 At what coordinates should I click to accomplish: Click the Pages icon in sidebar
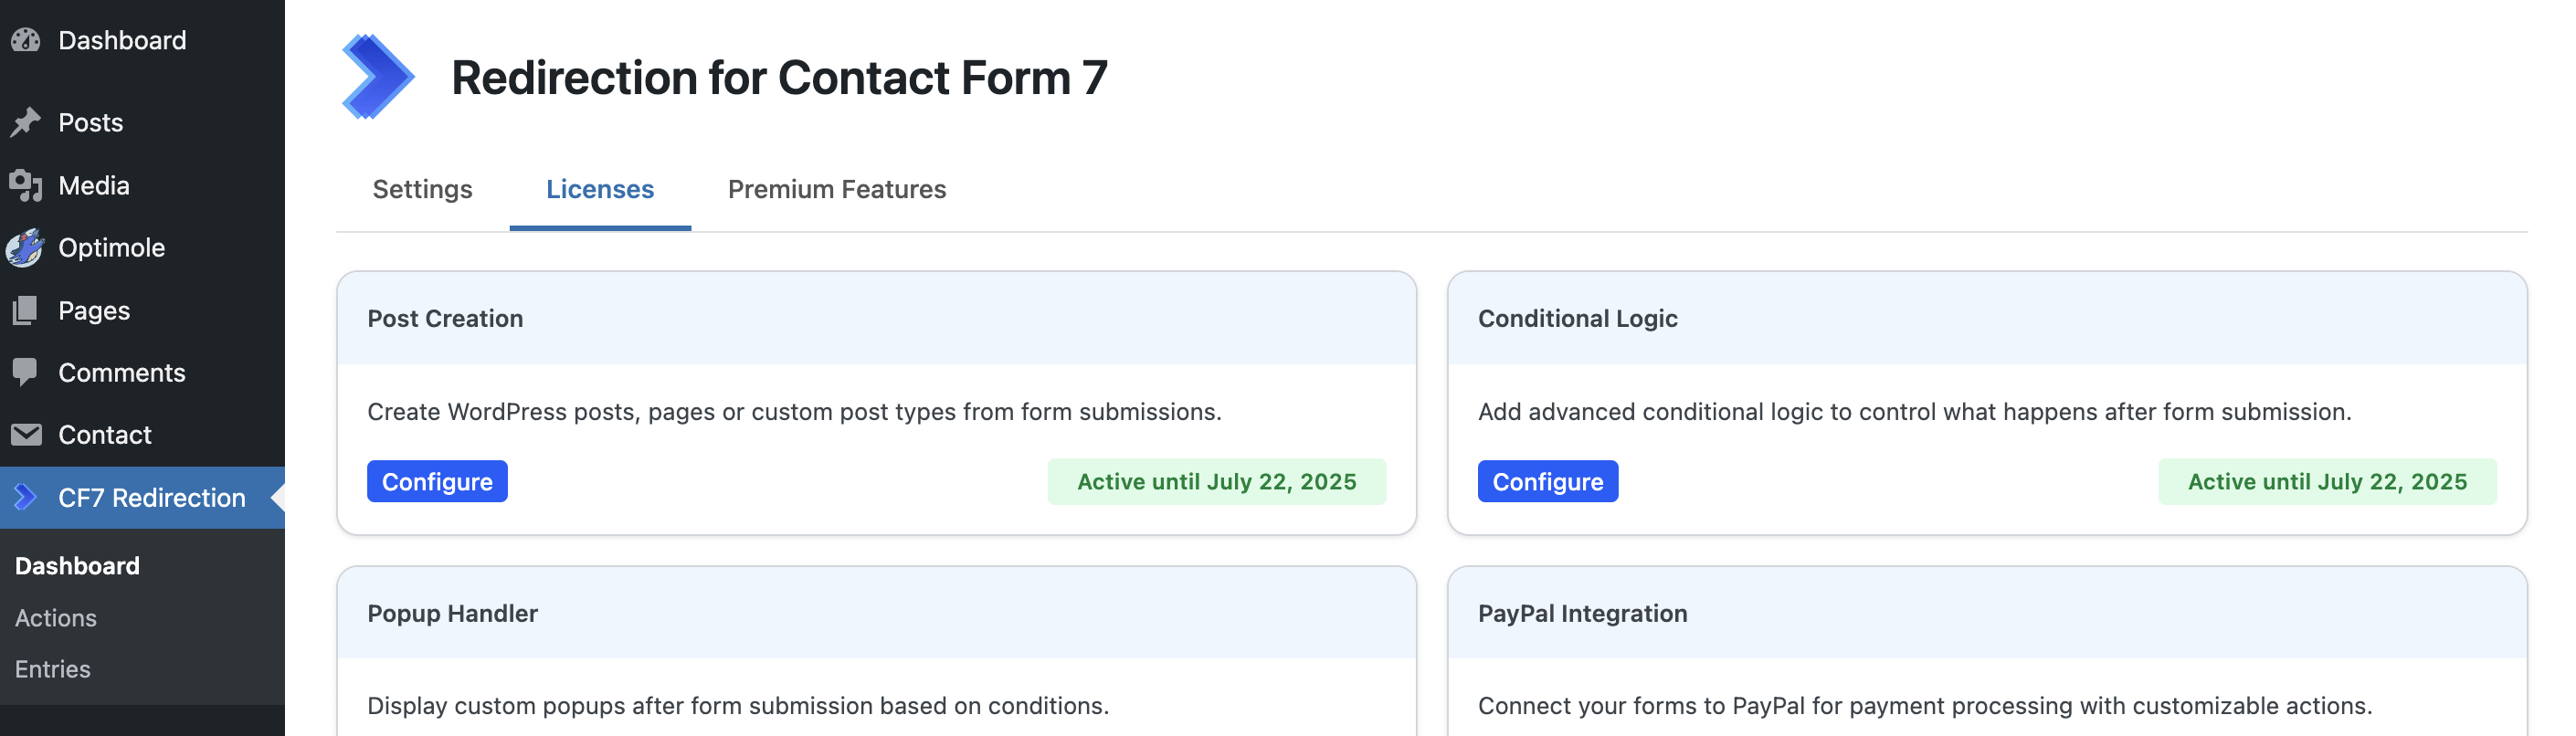(x=26, y=310)
